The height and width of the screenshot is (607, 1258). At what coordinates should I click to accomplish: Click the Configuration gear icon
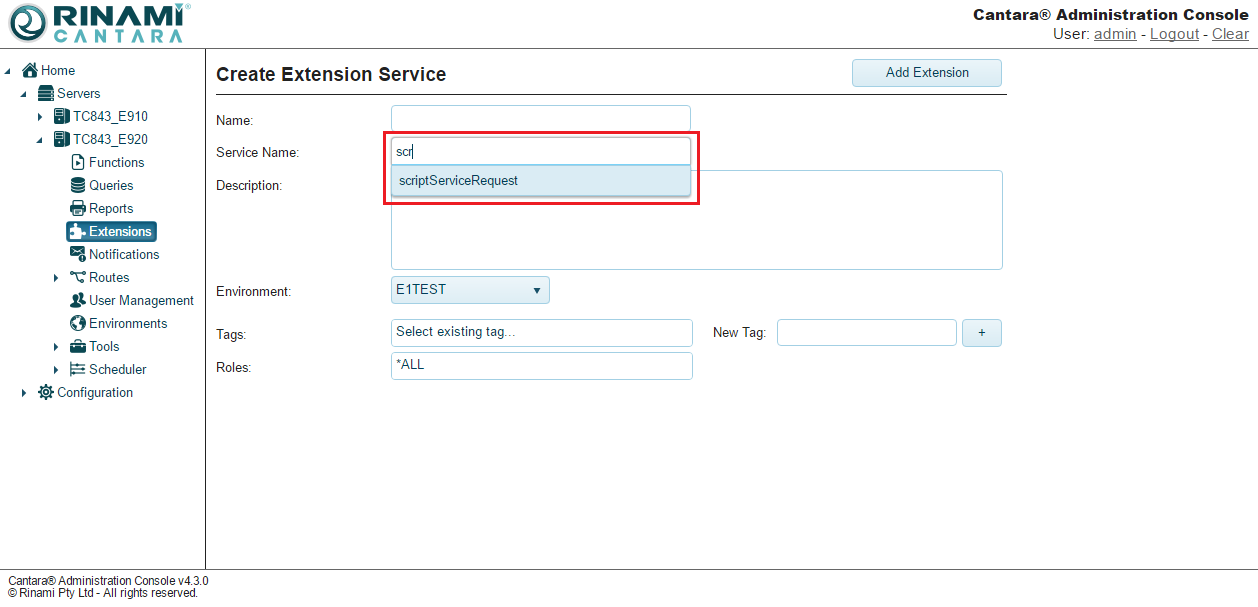(46, 392)
